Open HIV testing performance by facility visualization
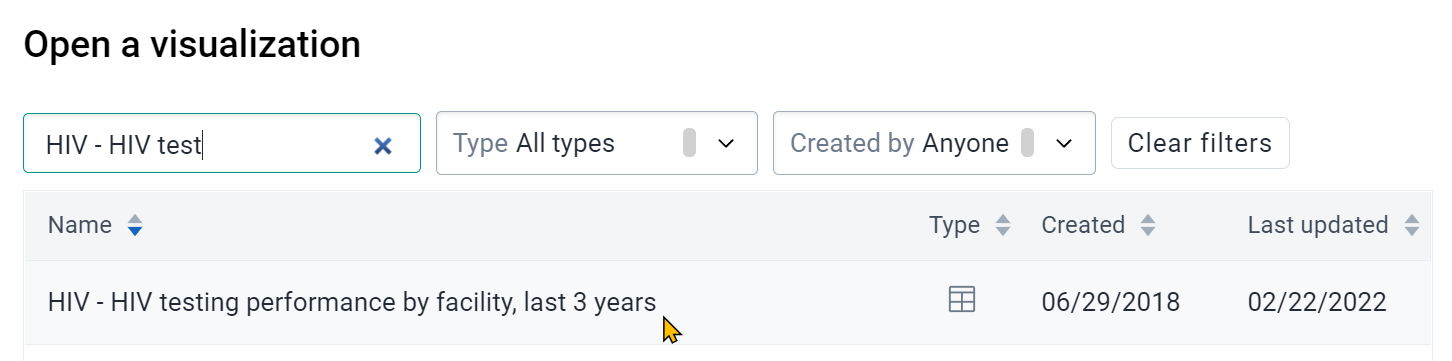 [x=352, y=302]
